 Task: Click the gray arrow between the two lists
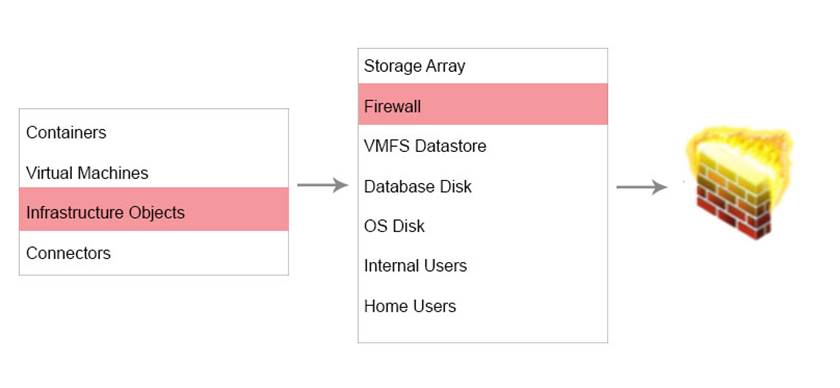(x=322, y=185)
